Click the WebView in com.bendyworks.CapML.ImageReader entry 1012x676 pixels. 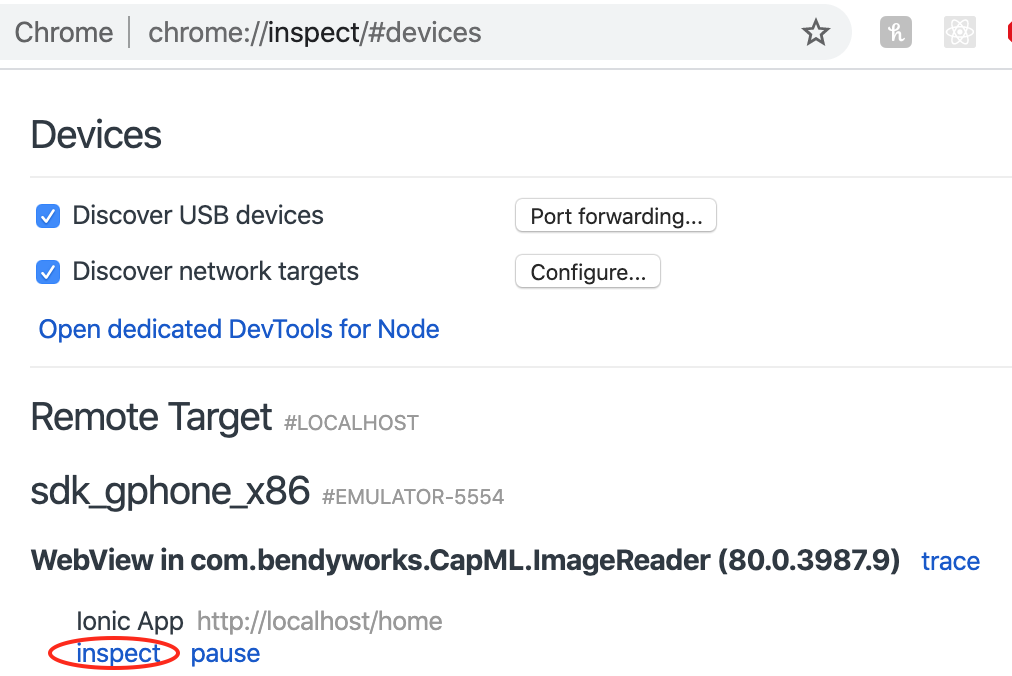click(x=465, y=561)
